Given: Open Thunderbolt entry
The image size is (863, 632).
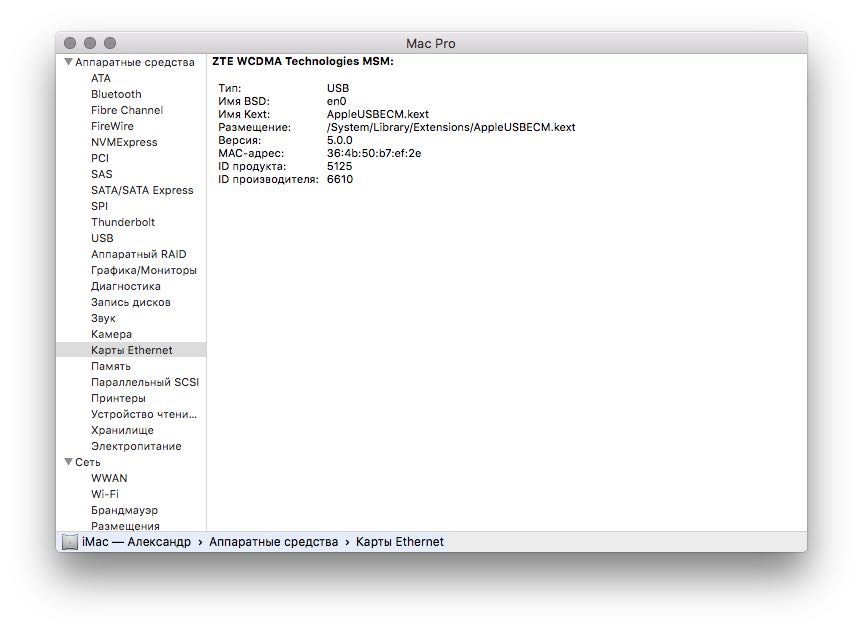Looking at the screenshot, I should coord(123,222).
